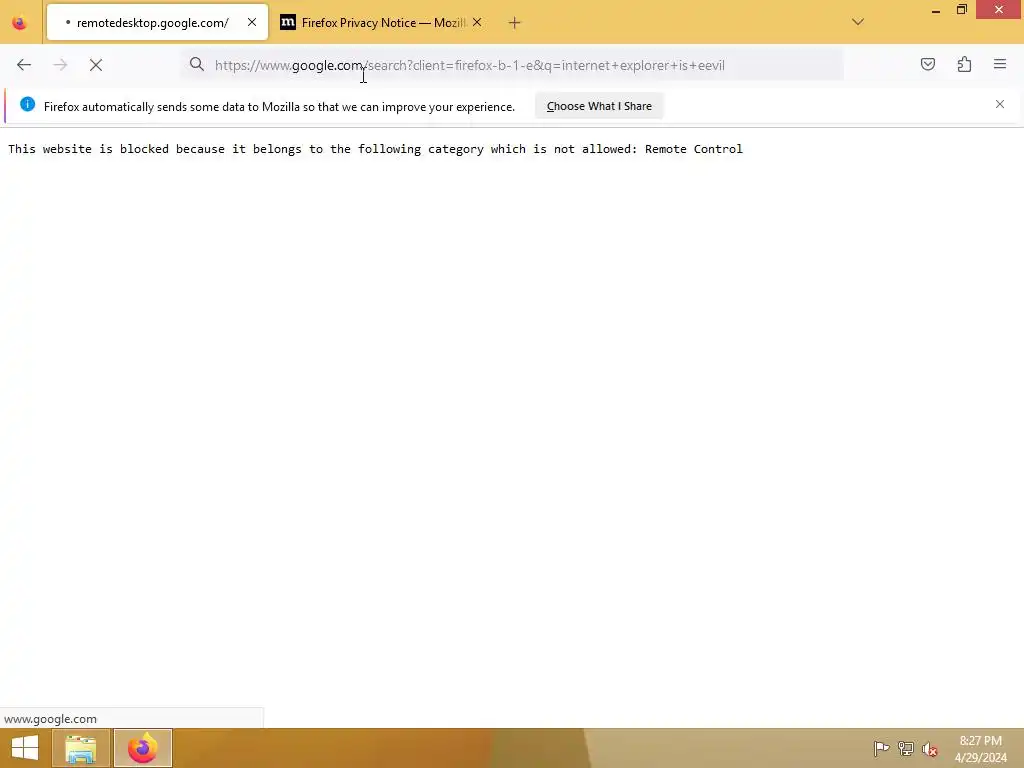Open File Explorer from the taskbar
1024x768 pixels.
point(81,748)
